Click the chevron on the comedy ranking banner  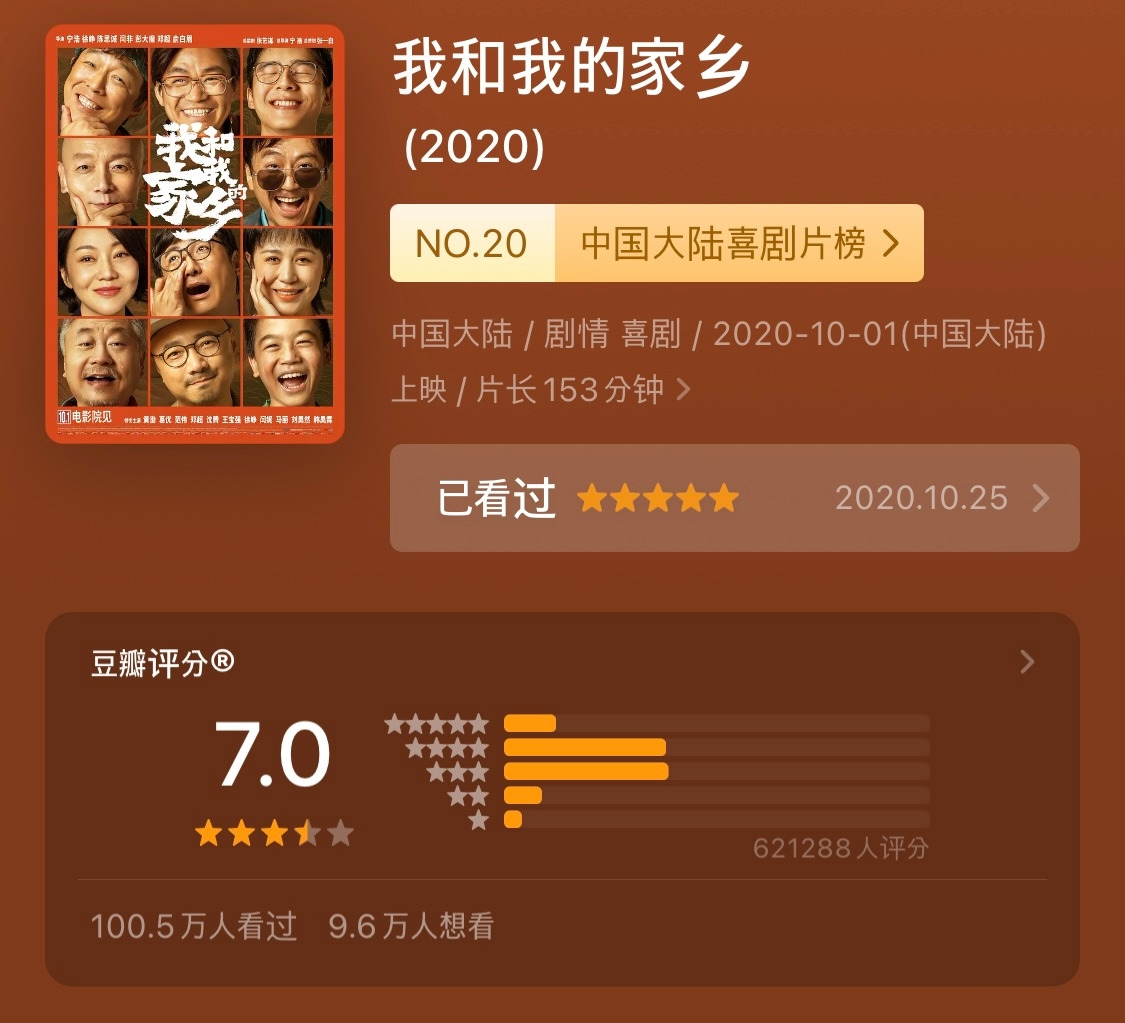(891, 243)
